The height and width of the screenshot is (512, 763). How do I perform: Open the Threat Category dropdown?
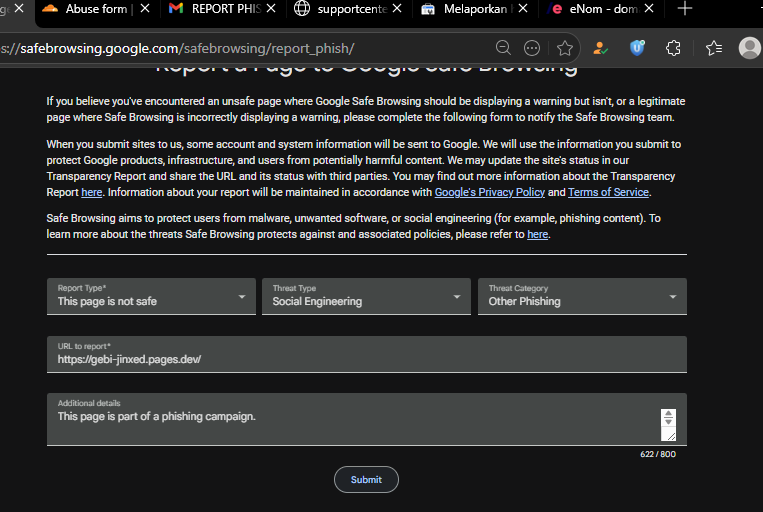(x=582, y=296)
